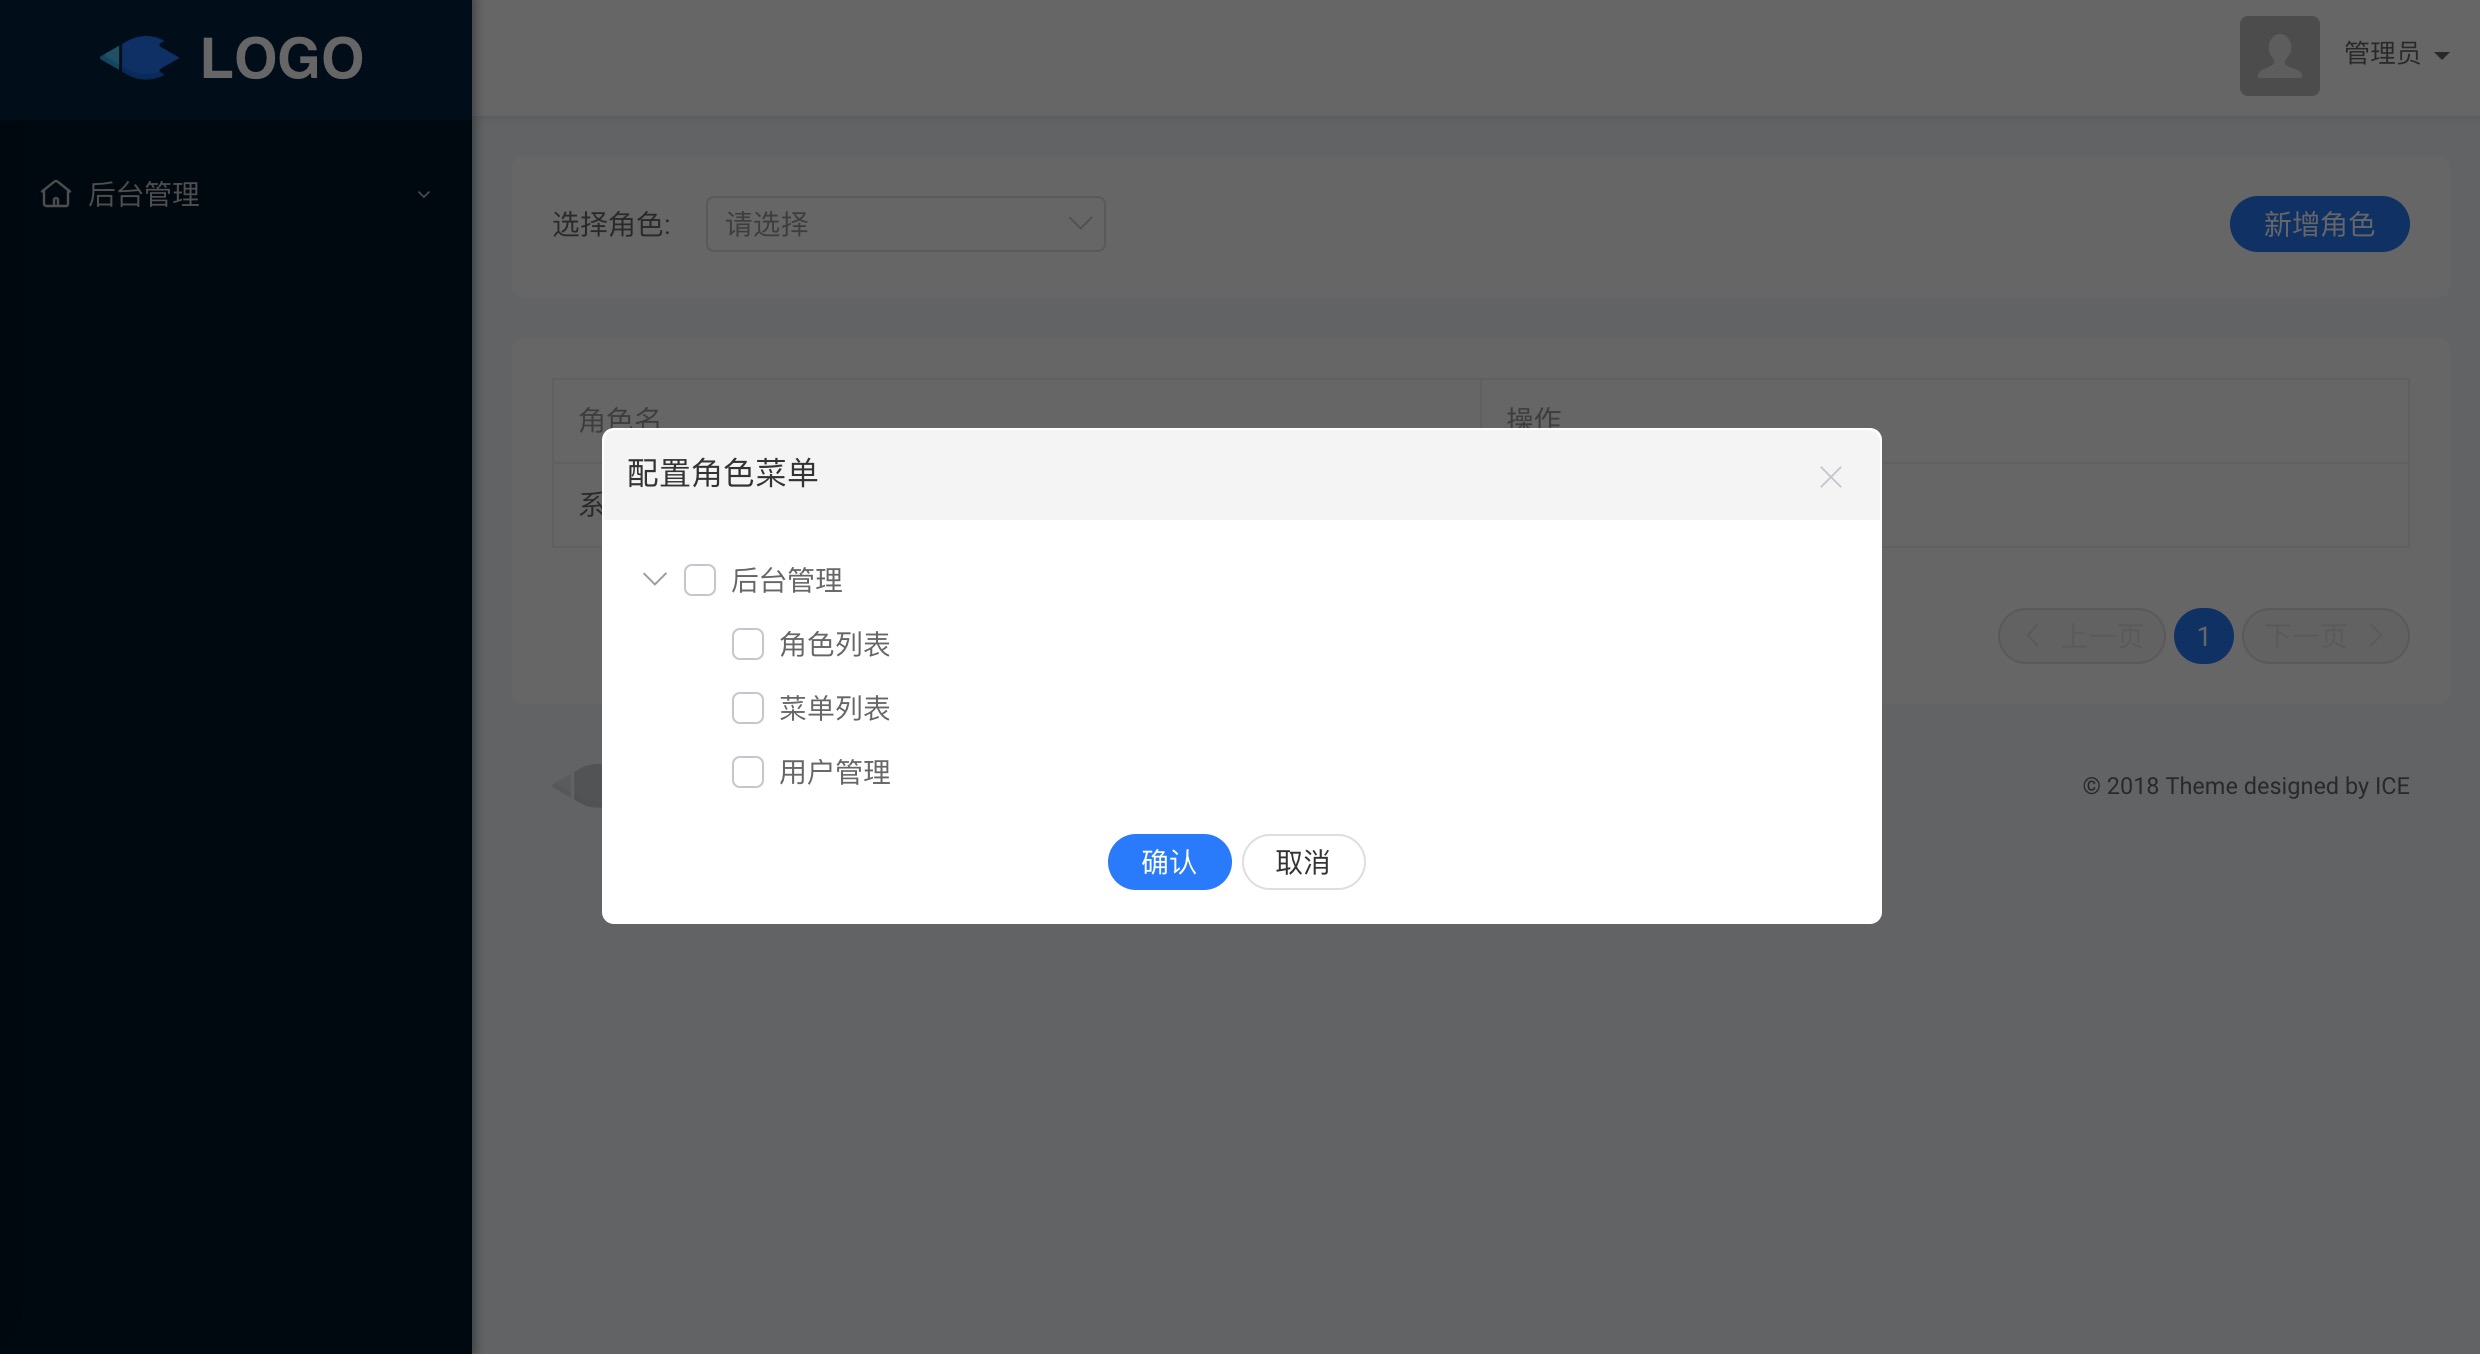The image size is (2480, 1354).
Task: Expand the sidebar 后台管理 menu chevron
Action: pyautogui.click(x=424, y=194)
